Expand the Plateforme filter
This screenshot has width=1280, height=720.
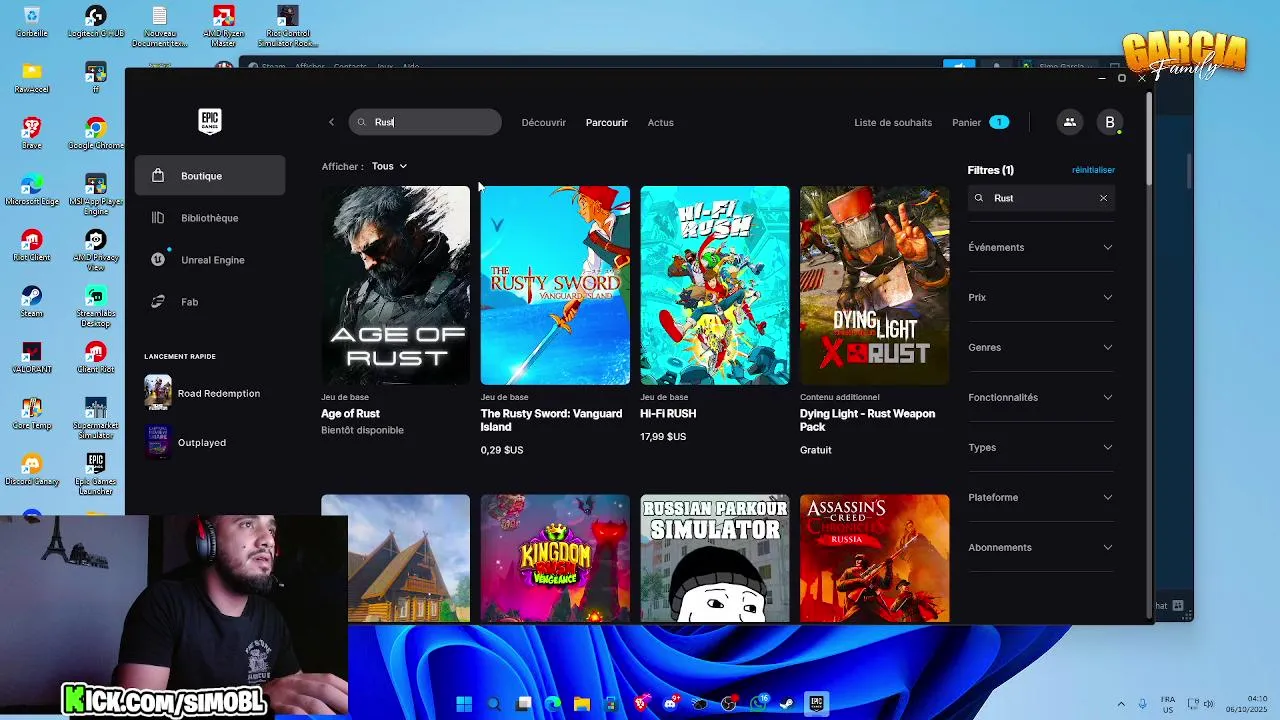point(1041,497)
